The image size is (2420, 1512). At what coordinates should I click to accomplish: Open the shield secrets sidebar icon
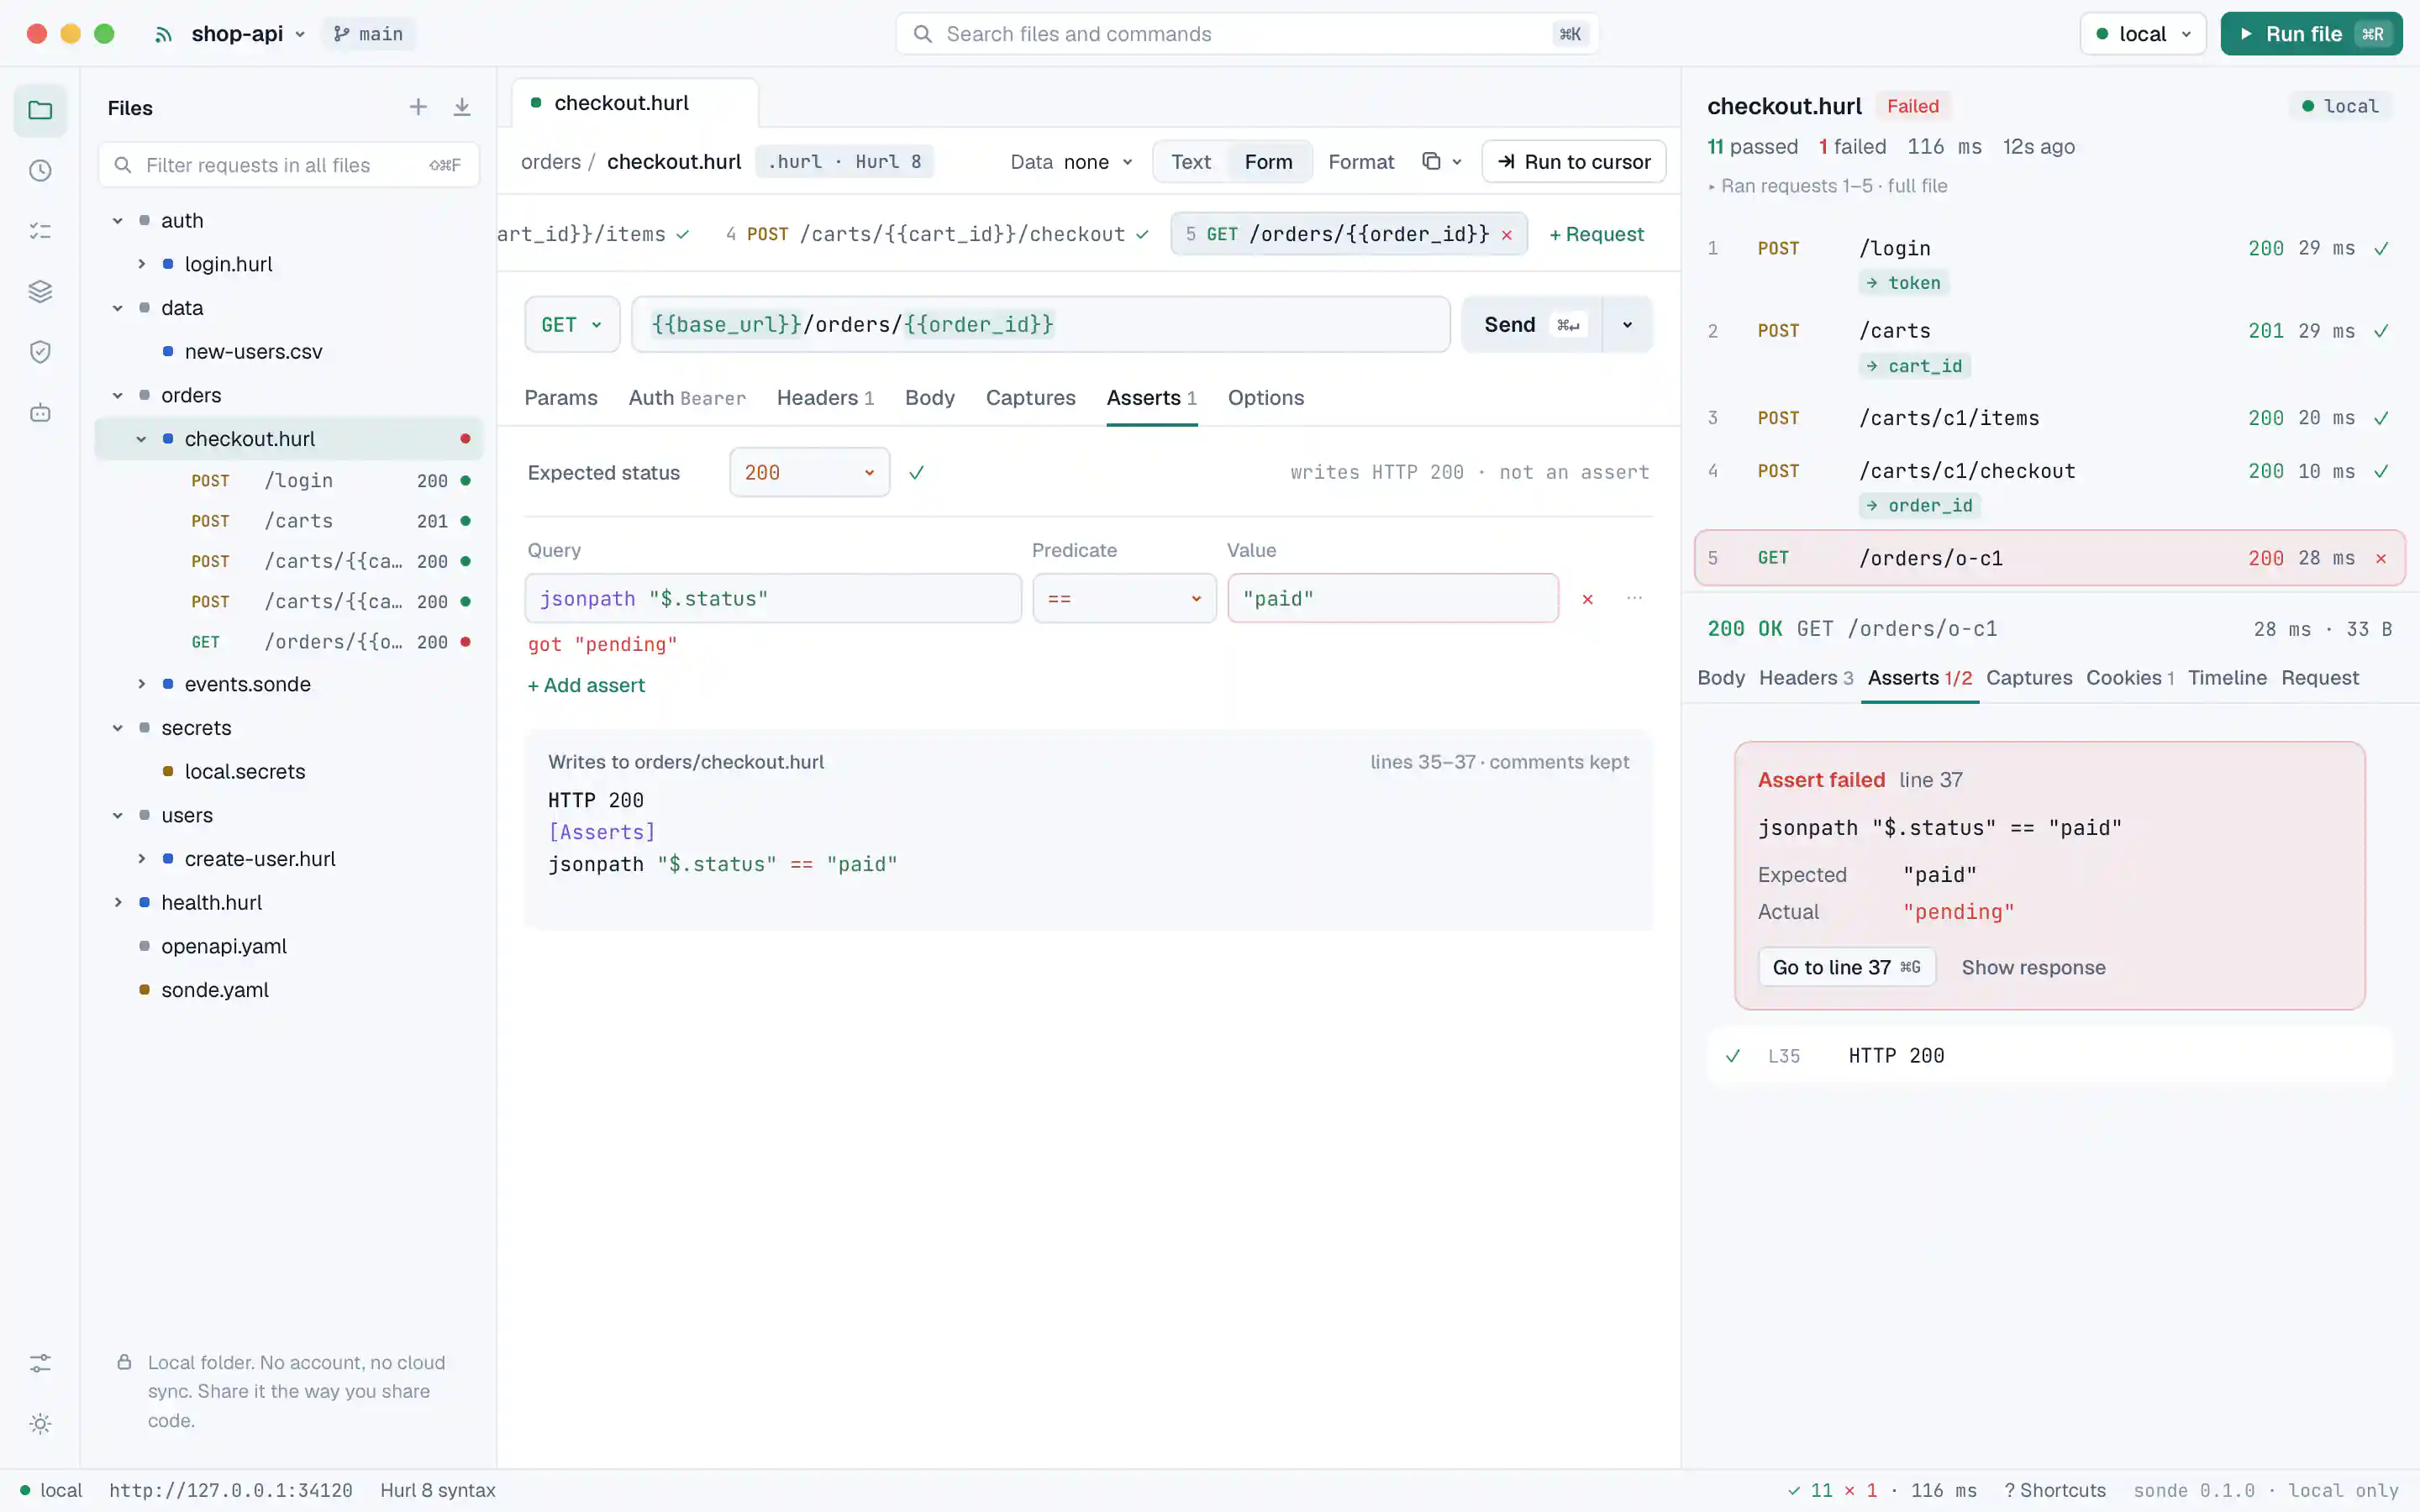point(40,352)
